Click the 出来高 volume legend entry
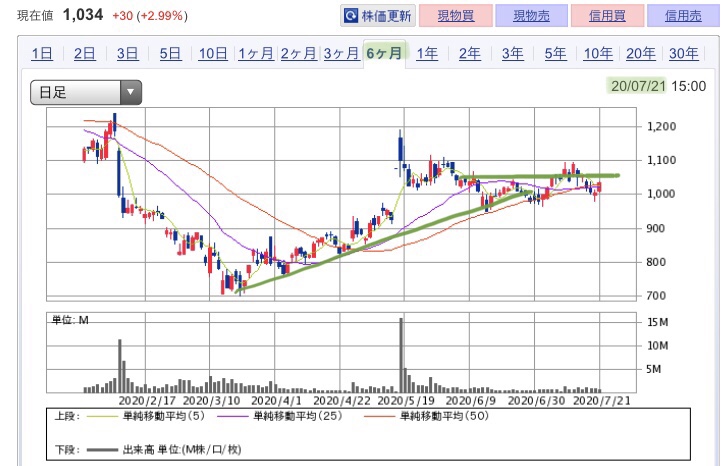 [x=164, y=450]
